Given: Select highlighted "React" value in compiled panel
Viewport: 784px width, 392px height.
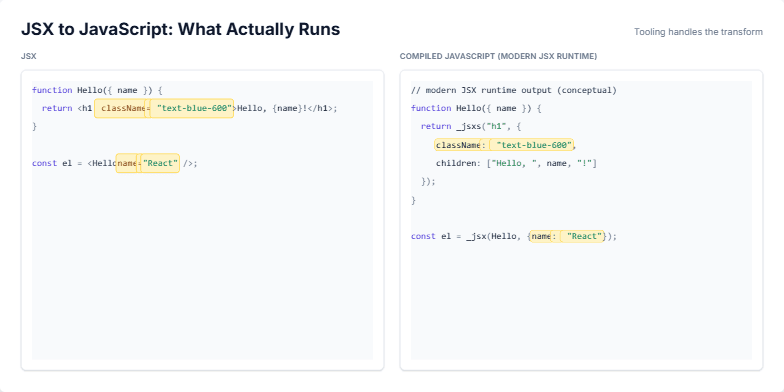Looking at the screenshot, I should (x=582, y=236).
